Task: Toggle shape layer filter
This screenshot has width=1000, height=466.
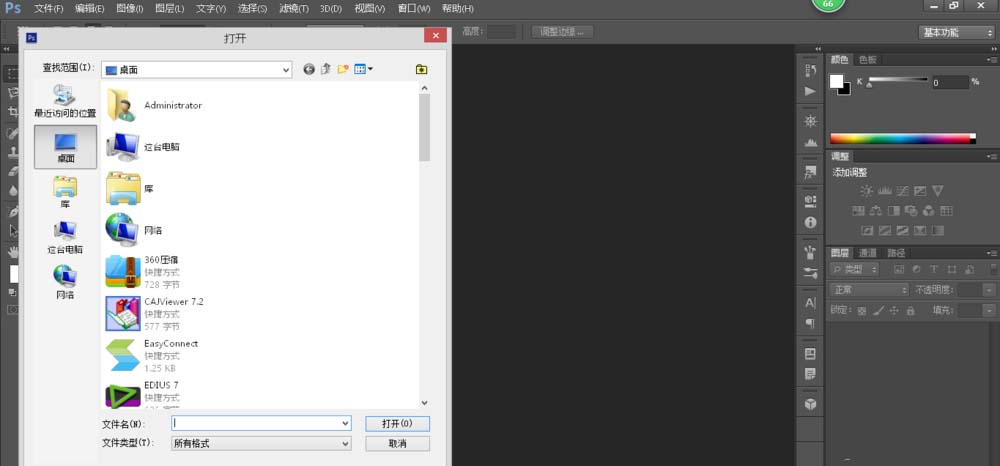Action: pyautogui.click(x=952, y=270)
